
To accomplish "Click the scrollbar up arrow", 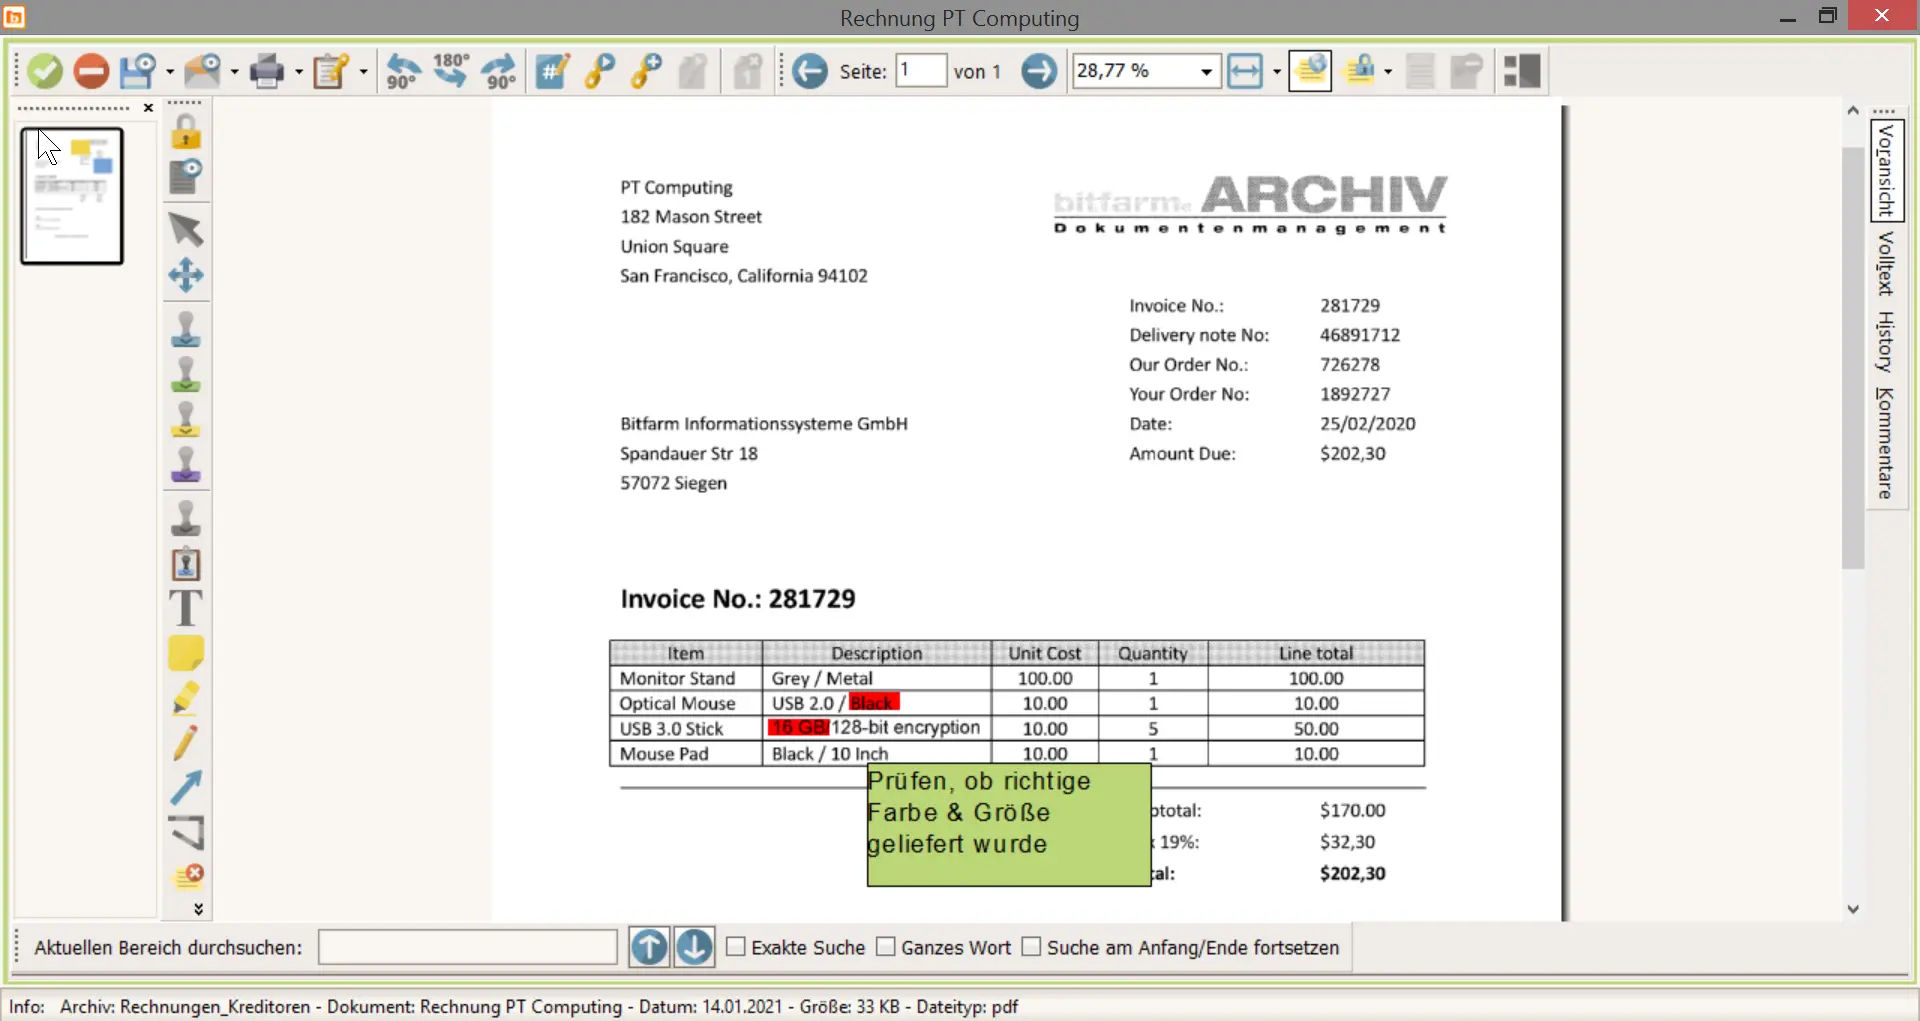I will [1853, 110].
